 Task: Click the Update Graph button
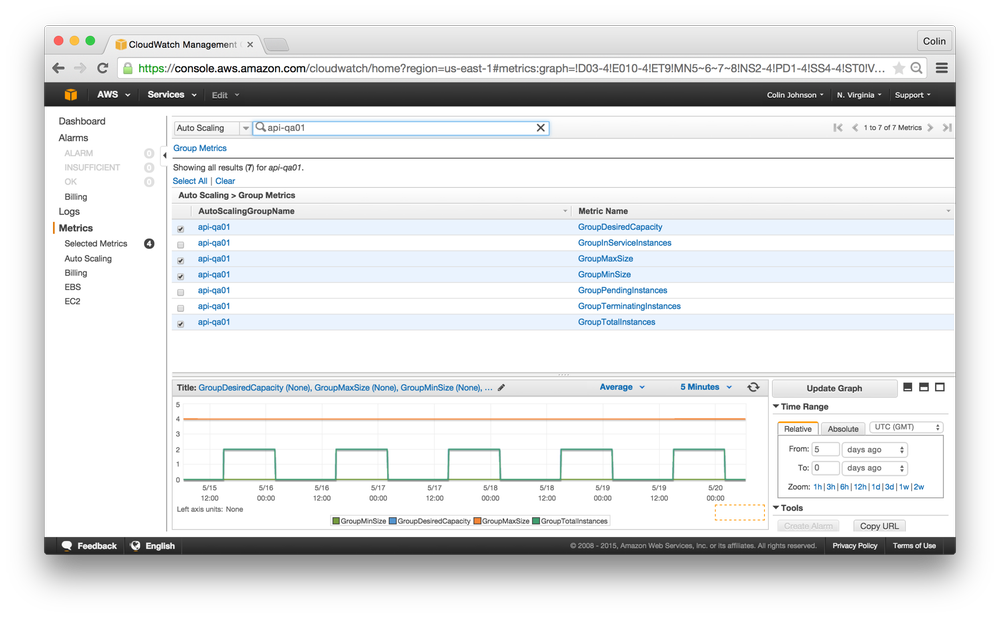tap(834, 388)
